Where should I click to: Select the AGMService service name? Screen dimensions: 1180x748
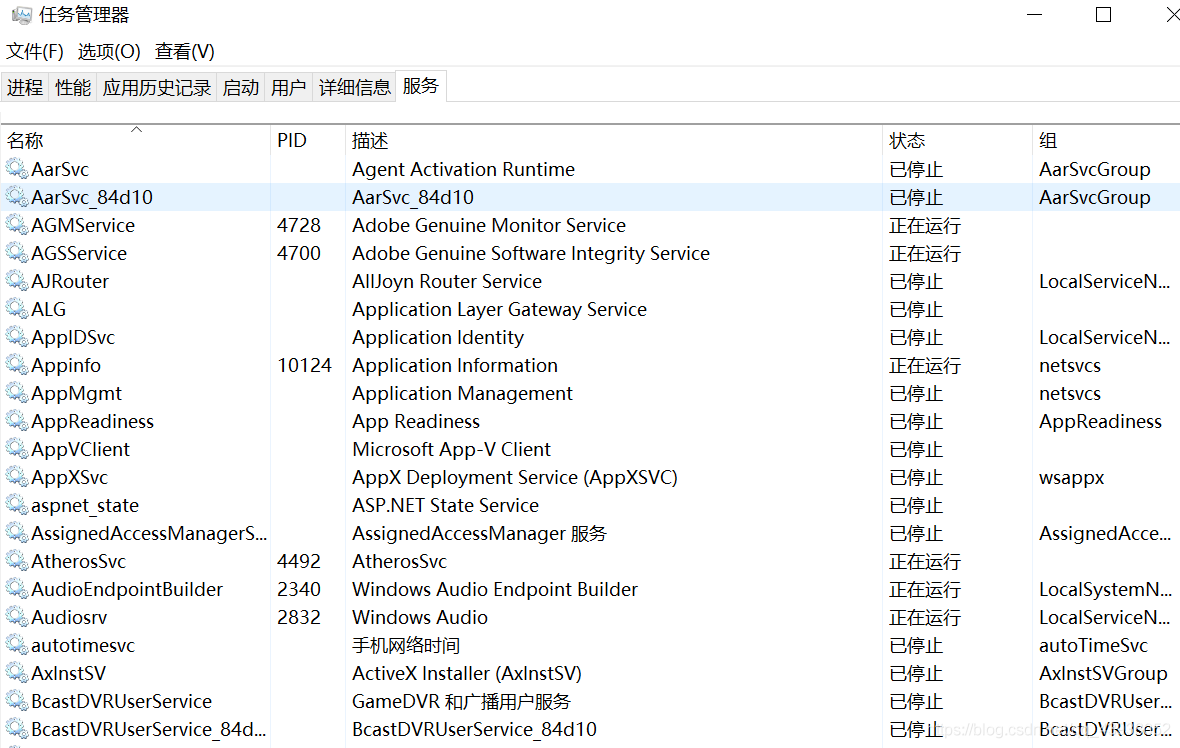[83, 225]
